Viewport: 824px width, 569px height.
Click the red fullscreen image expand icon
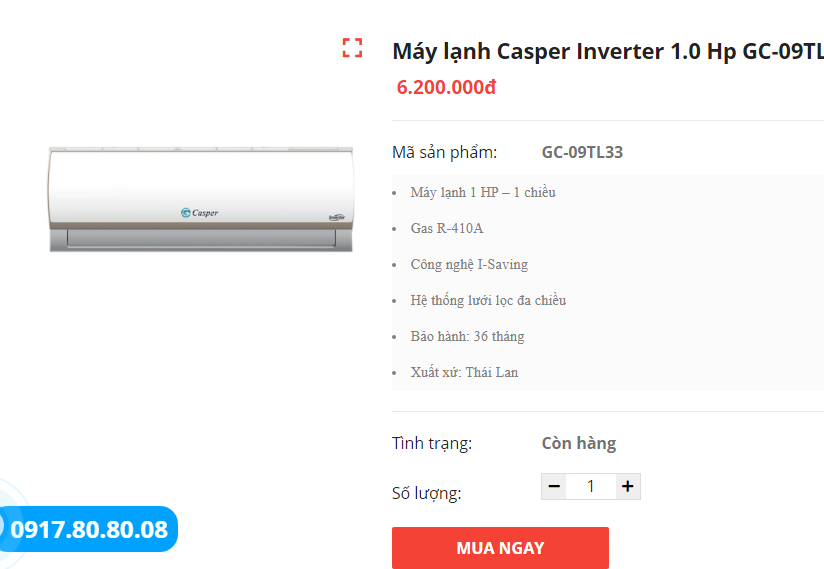coord(352,48)
